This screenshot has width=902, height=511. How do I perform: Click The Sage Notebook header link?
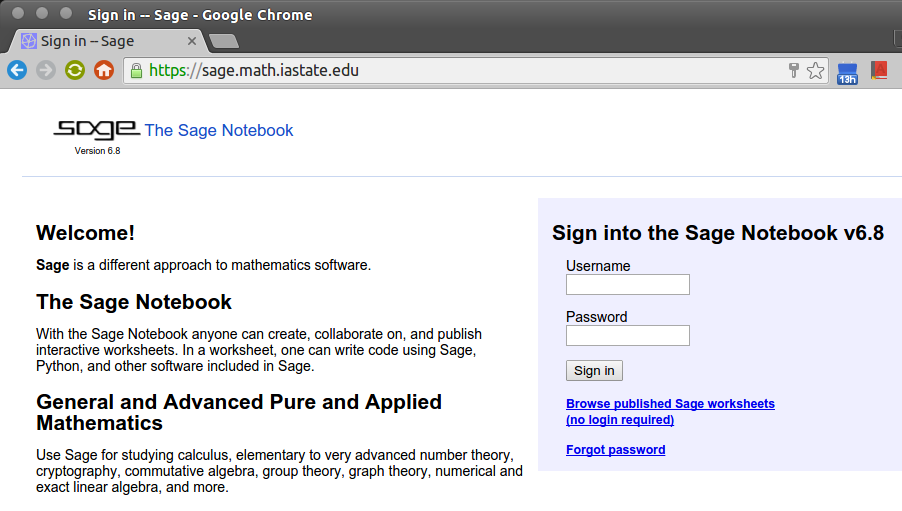(x=219, y=130)
